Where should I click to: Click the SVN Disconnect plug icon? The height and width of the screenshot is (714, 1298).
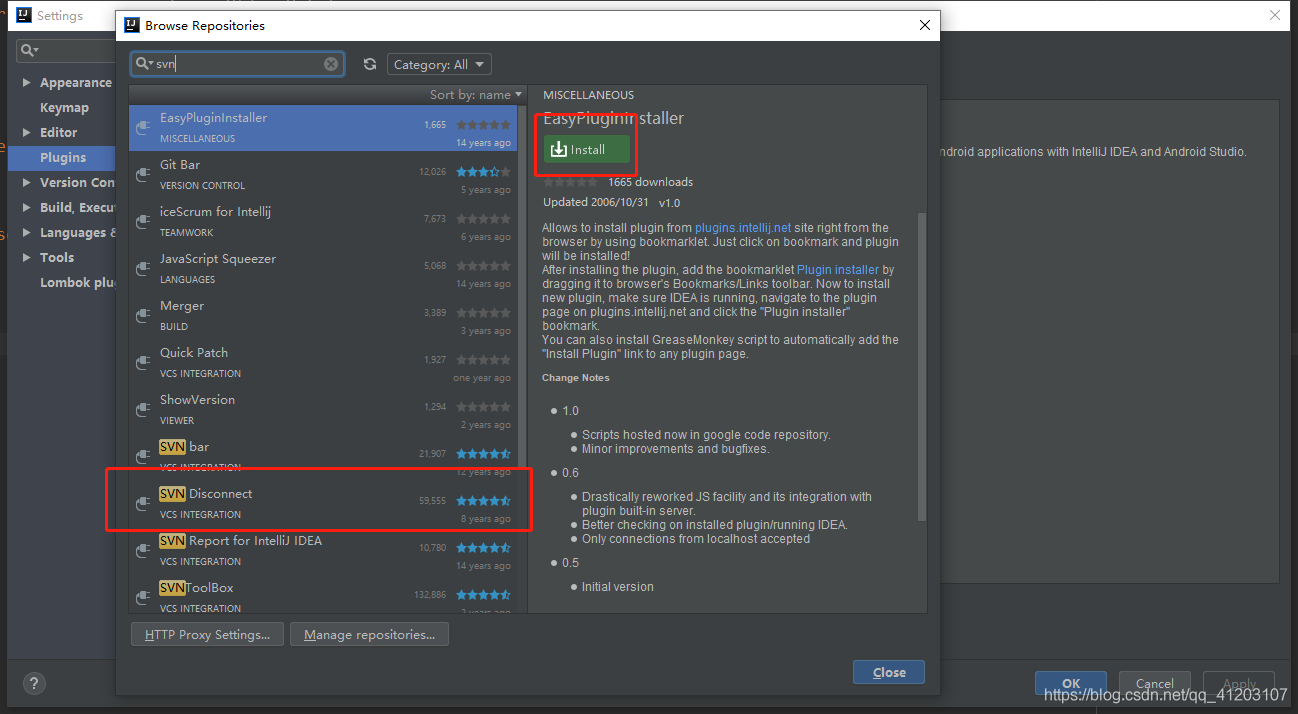click(143, 504)
